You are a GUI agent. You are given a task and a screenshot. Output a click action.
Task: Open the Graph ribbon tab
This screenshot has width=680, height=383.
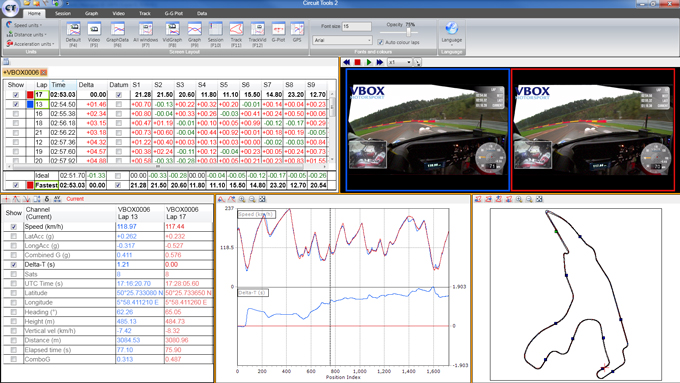92,13
